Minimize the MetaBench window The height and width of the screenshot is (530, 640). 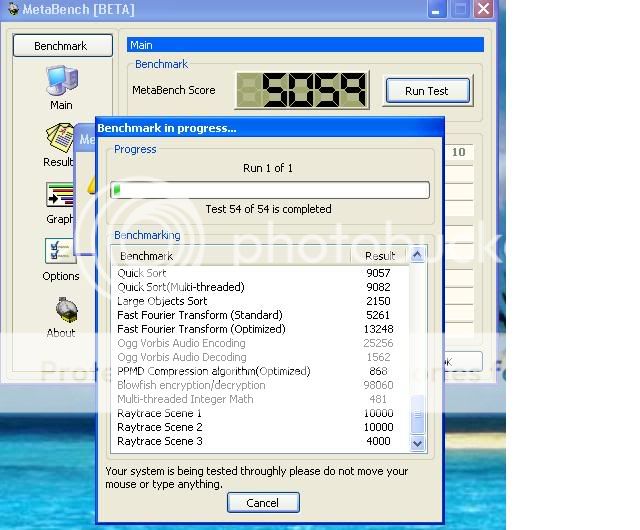coord(436,10)
